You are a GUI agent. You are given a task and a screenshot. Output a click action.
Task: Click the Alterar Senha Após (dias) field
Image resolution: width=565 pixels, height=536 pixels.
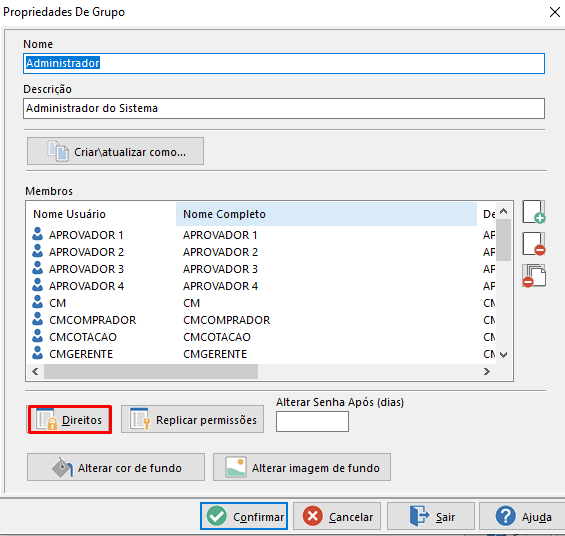click(x=312, y=421)
